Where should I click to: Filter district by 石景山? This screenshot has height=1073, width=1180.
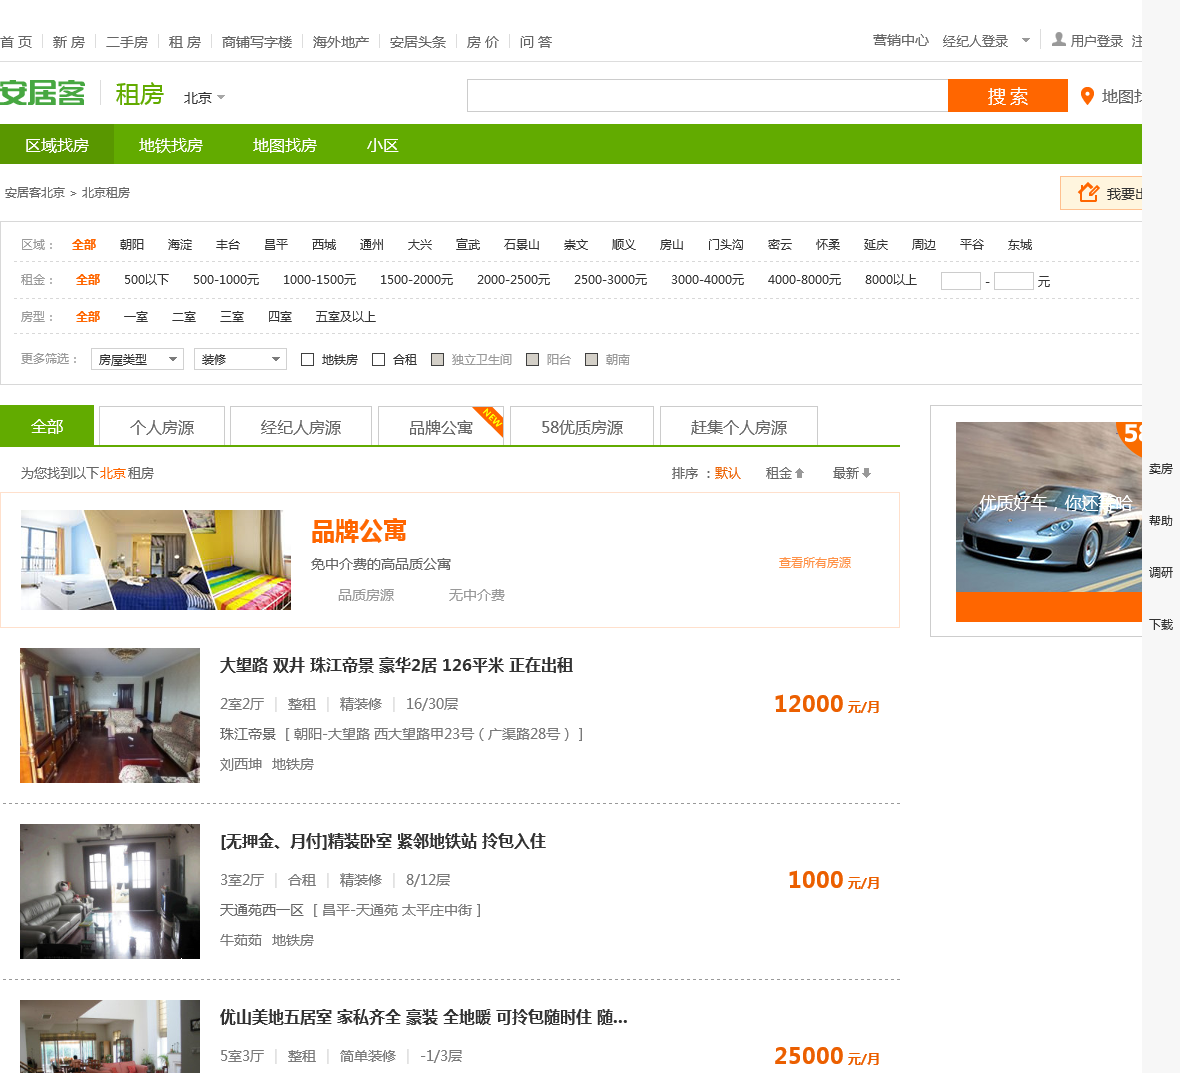(x=522, y=245)
